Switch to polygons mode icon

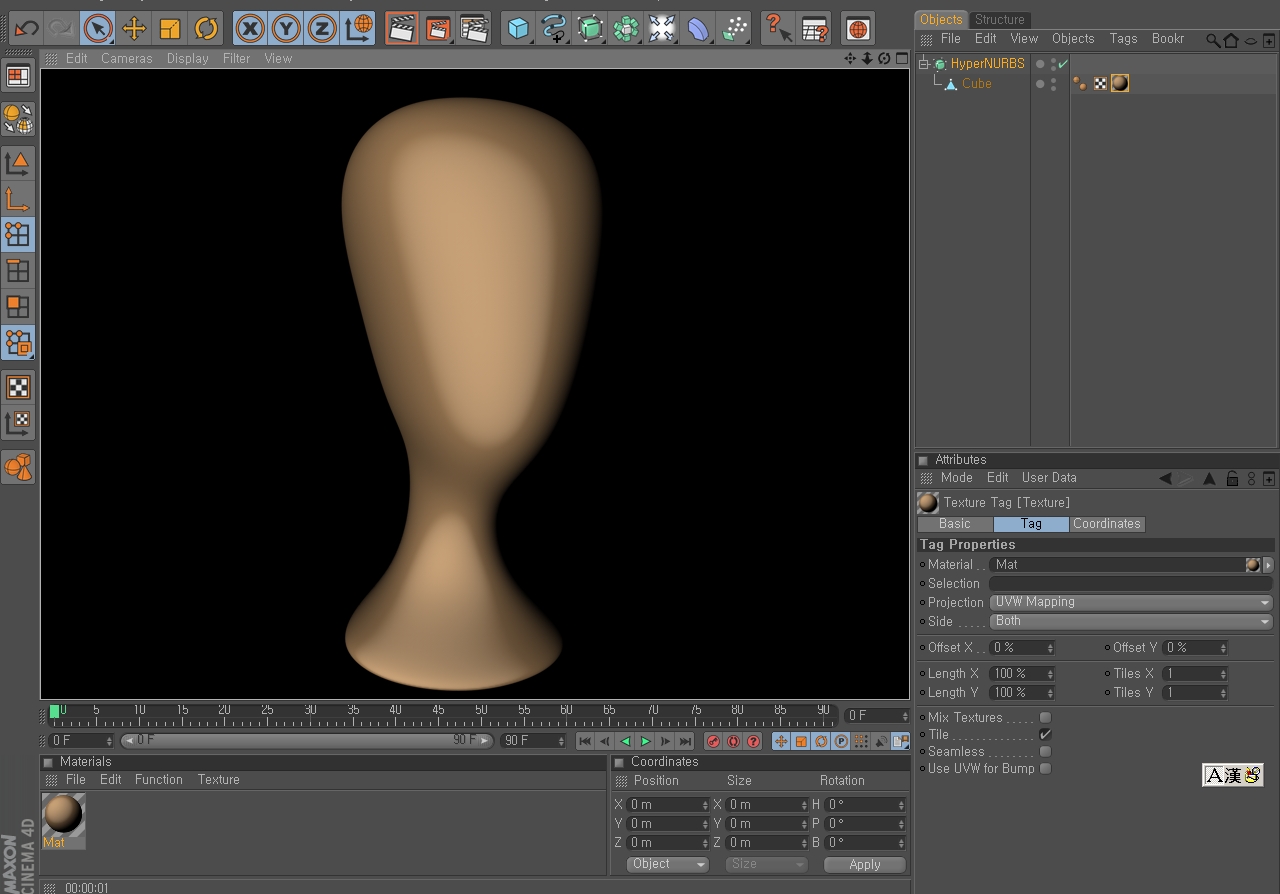pos(18,306)
